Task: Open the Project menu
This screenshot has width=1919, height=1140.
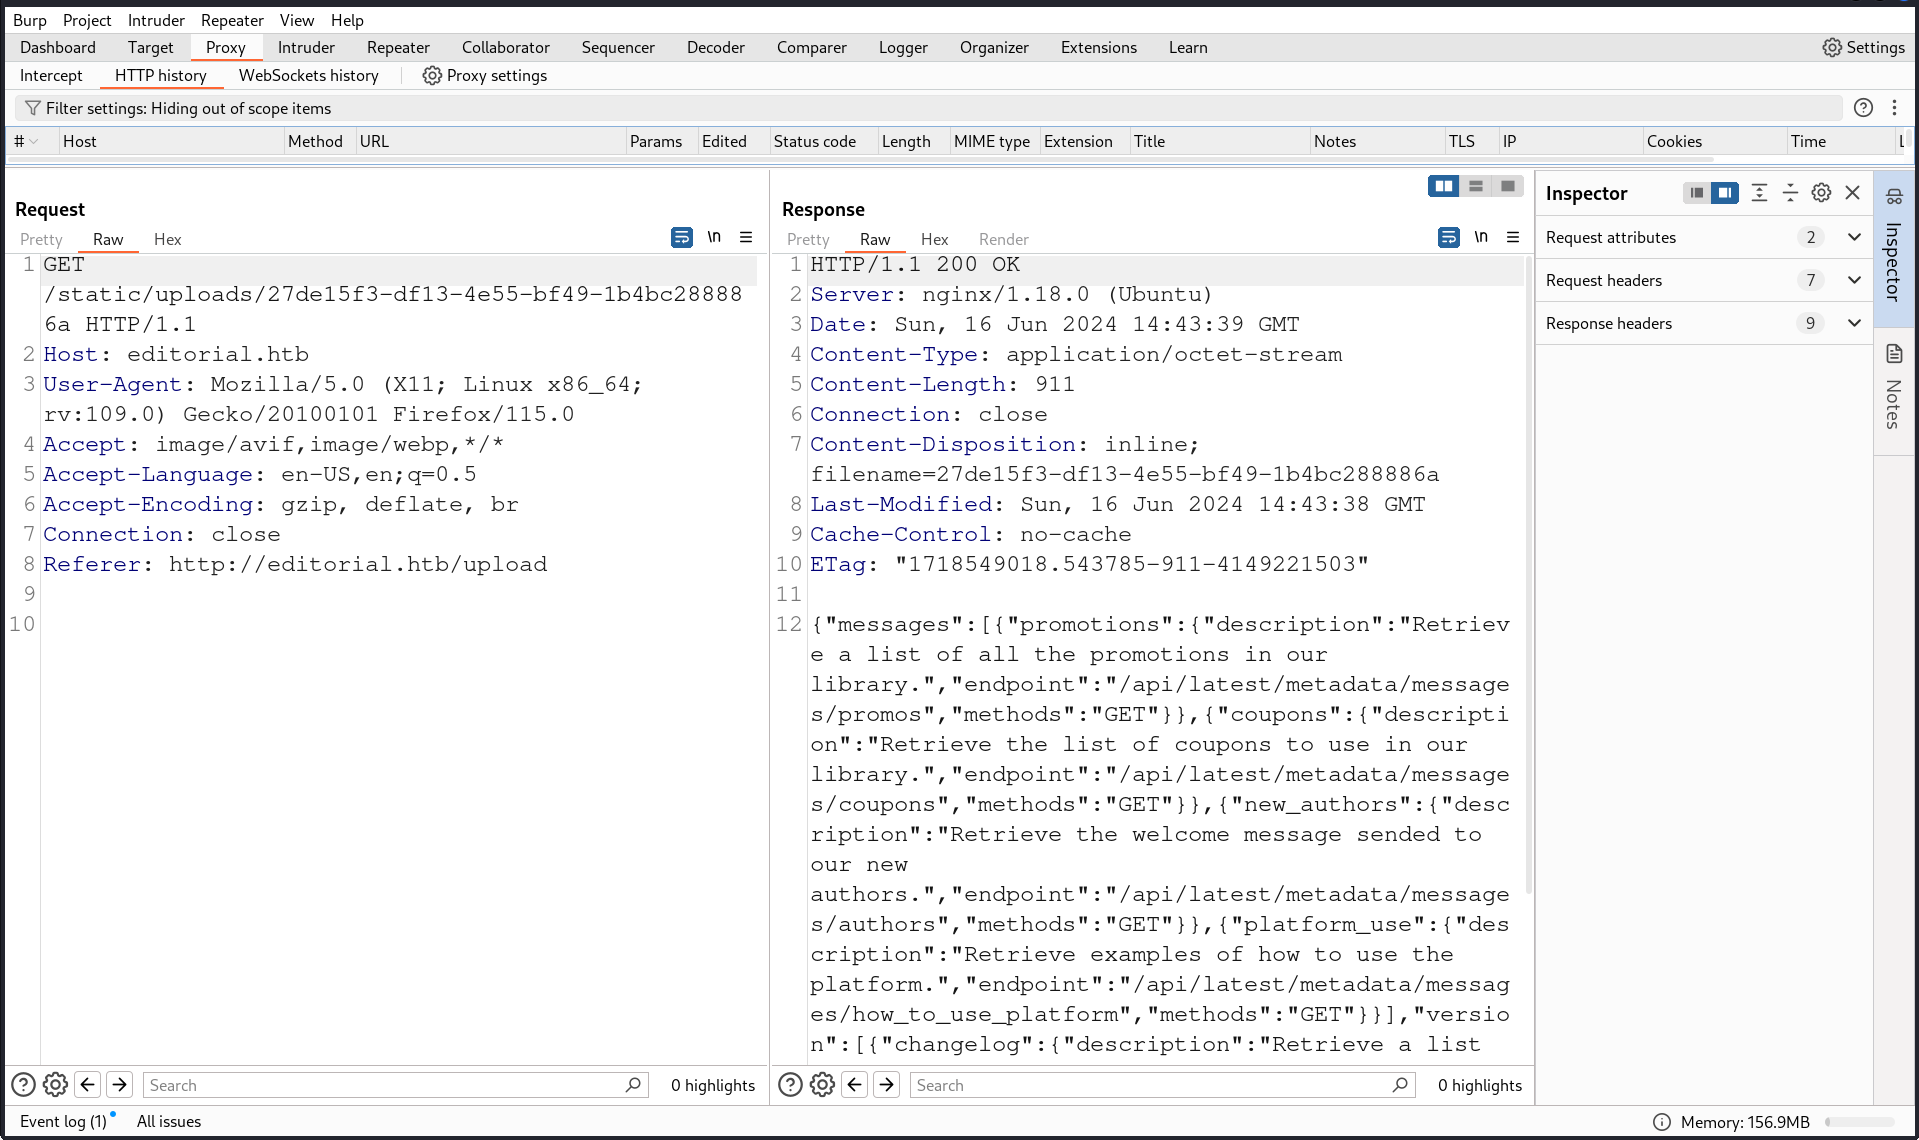Action: coord(87,20)
